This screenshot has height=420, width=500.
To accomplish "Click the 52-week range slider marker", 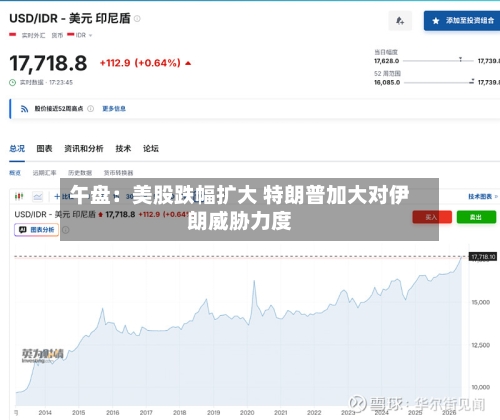I will tap(472, 81).
